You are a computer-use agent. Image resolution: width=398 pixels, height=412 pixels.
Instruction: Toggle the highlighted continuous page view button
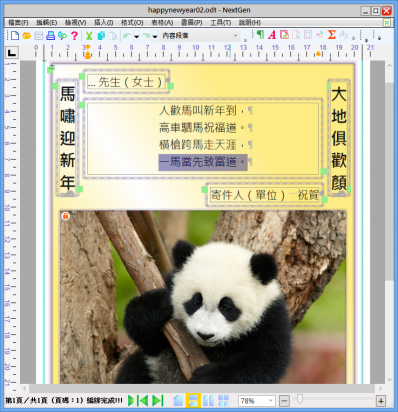193,400
